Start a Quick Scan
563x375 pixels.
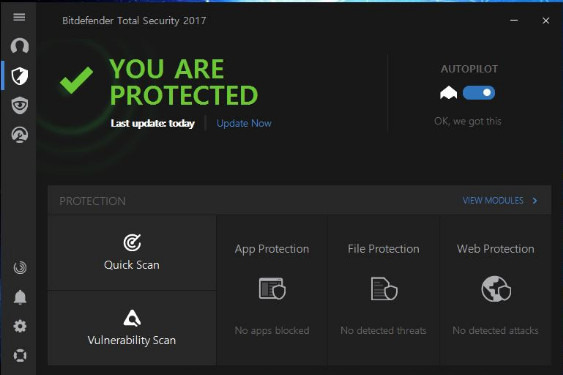tap(132, 253)
